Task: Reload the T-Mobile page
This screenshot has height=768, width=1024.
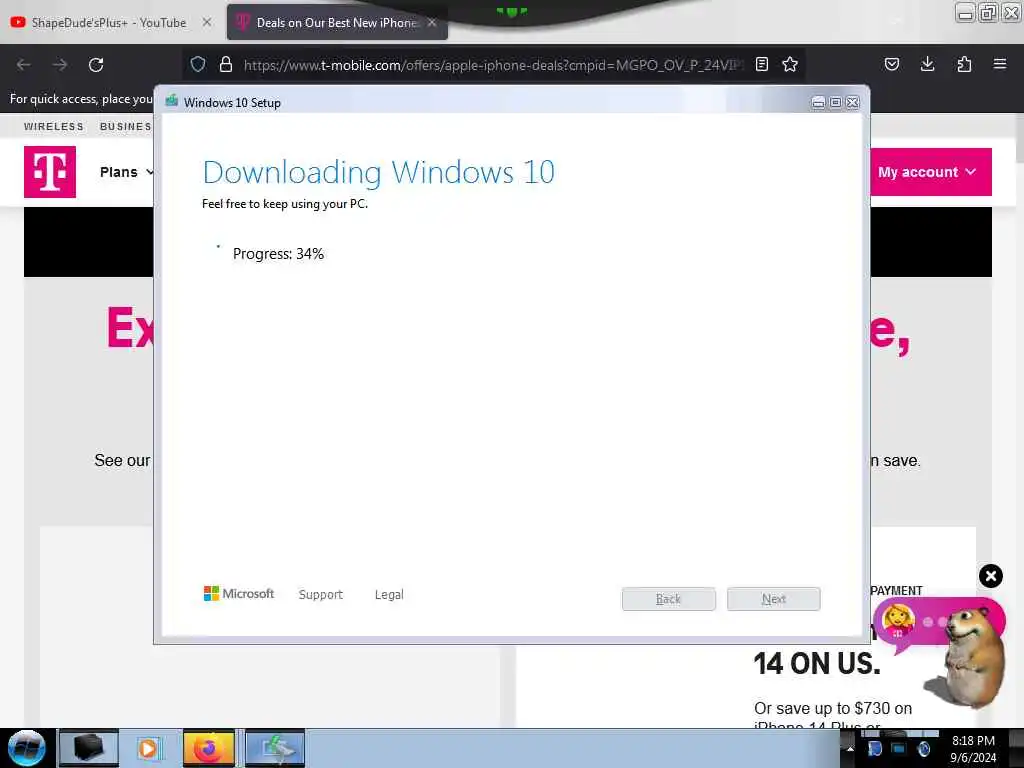Action: tap(96, 65)
